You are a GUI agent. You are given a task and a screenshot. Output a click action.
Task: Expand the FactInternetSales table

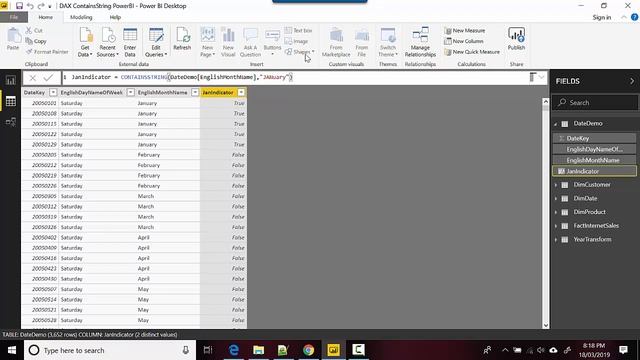(556, 226)
